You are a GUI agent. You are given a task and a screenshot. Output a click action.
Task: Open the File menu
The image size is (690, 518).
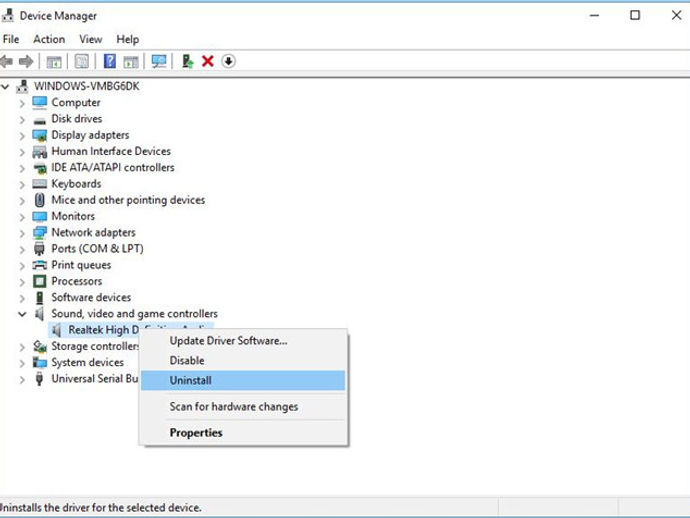11,39
